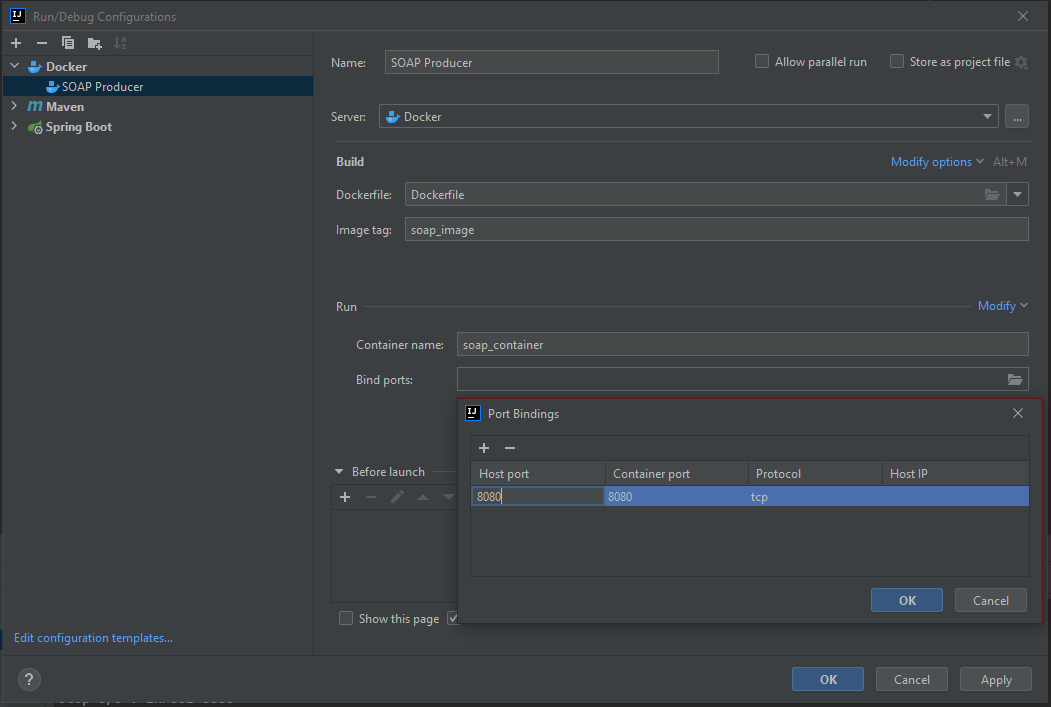Remove the selected port binding
This screenshot has height=707, width=1051.
coord(509,448)
